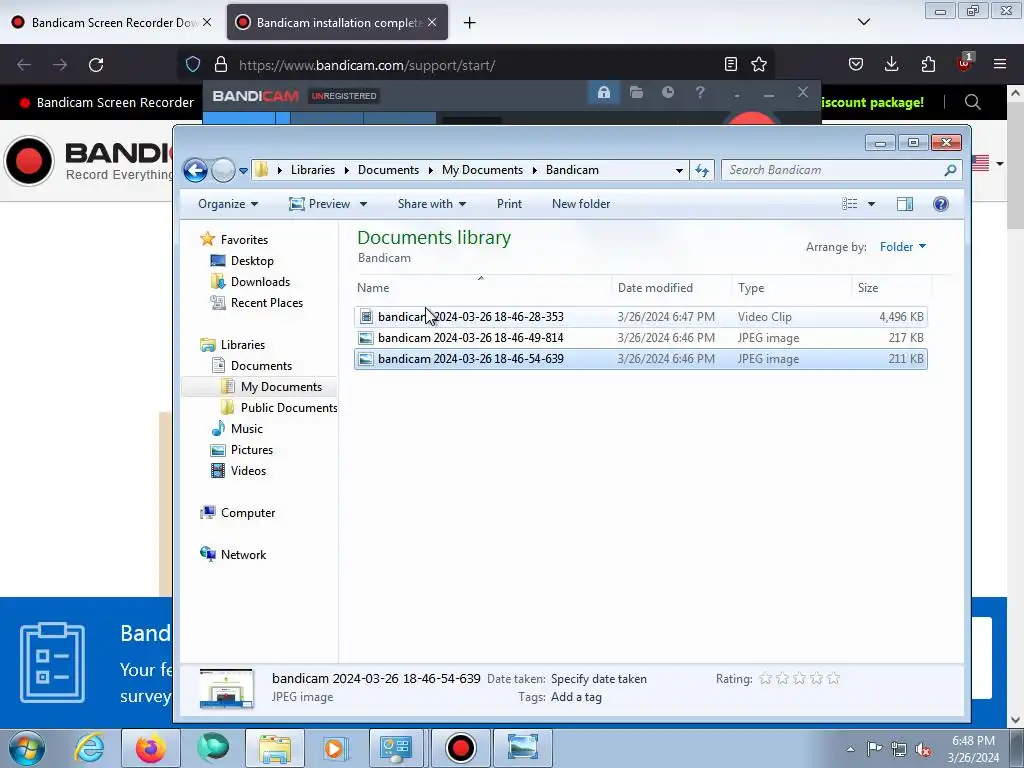Click Add a tag field
The image size is (1024, 768).
tap(576, 697)
